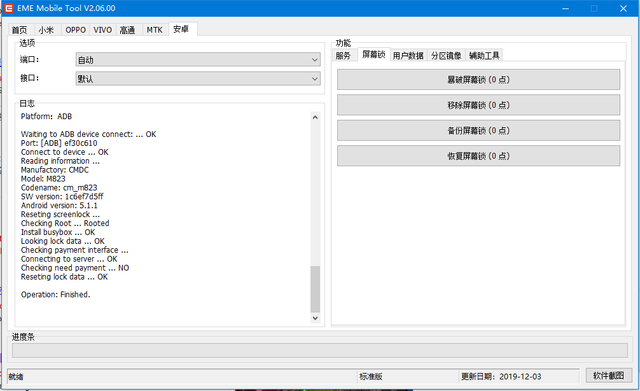Viewport: 640px width, 391px height.
Task: Click the EME app logo icon
Action: click(x=9, y=8)
